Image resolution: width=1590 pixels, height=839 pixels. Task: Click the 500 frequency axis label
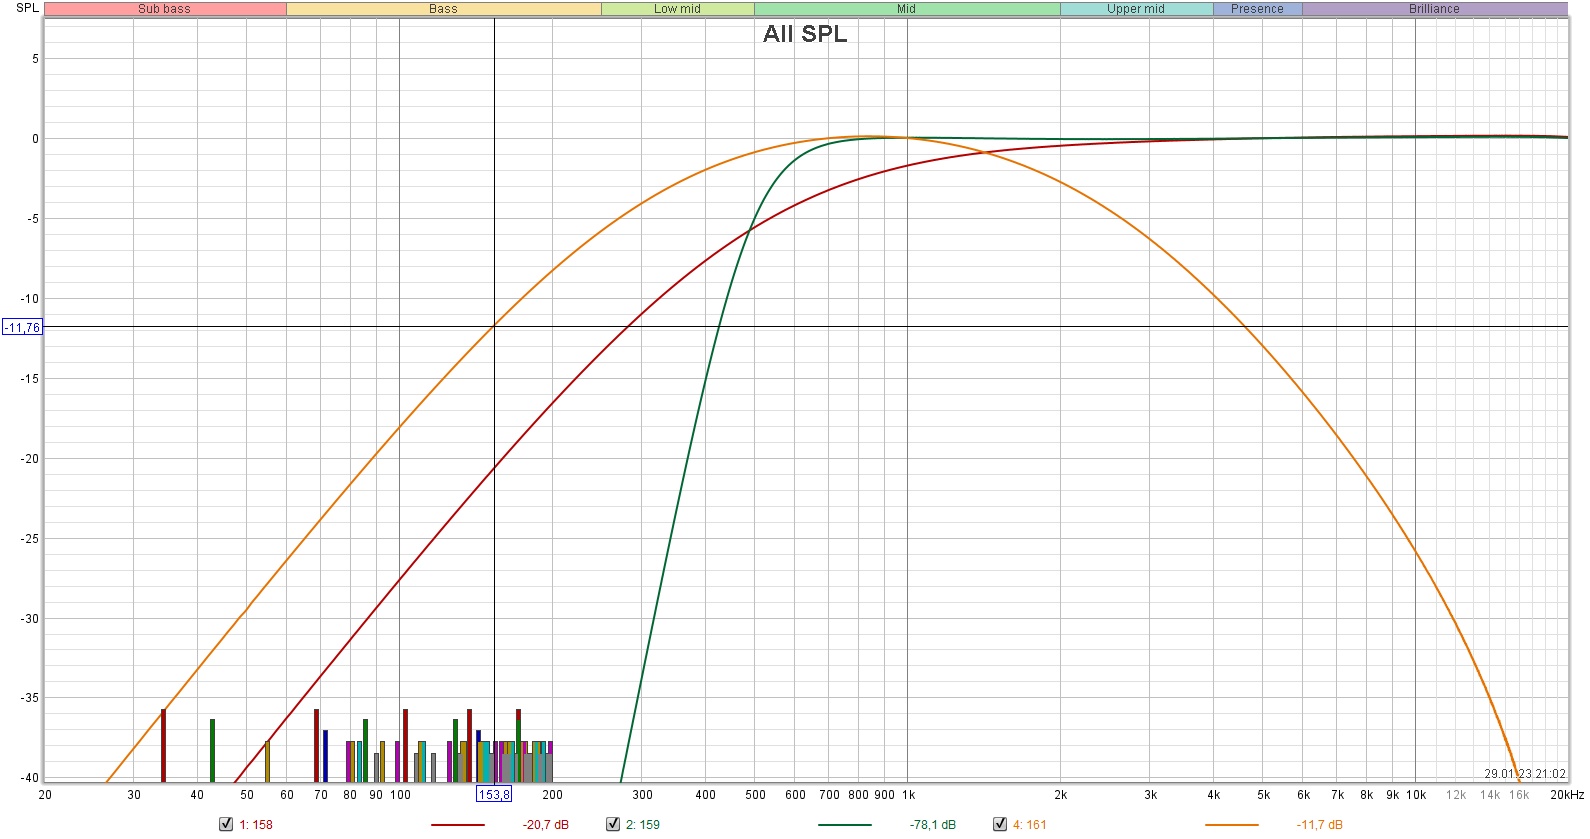point(755,795)
